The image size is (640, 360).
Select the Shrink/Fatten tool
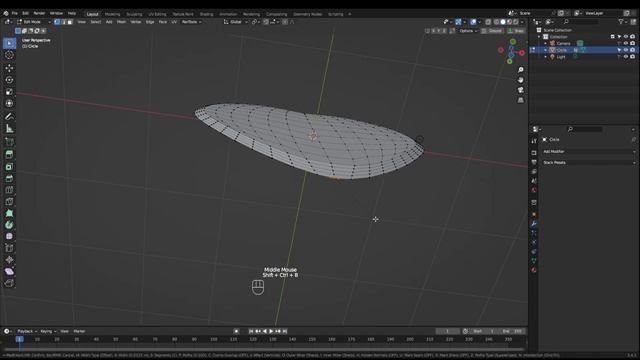click(9, 260)
